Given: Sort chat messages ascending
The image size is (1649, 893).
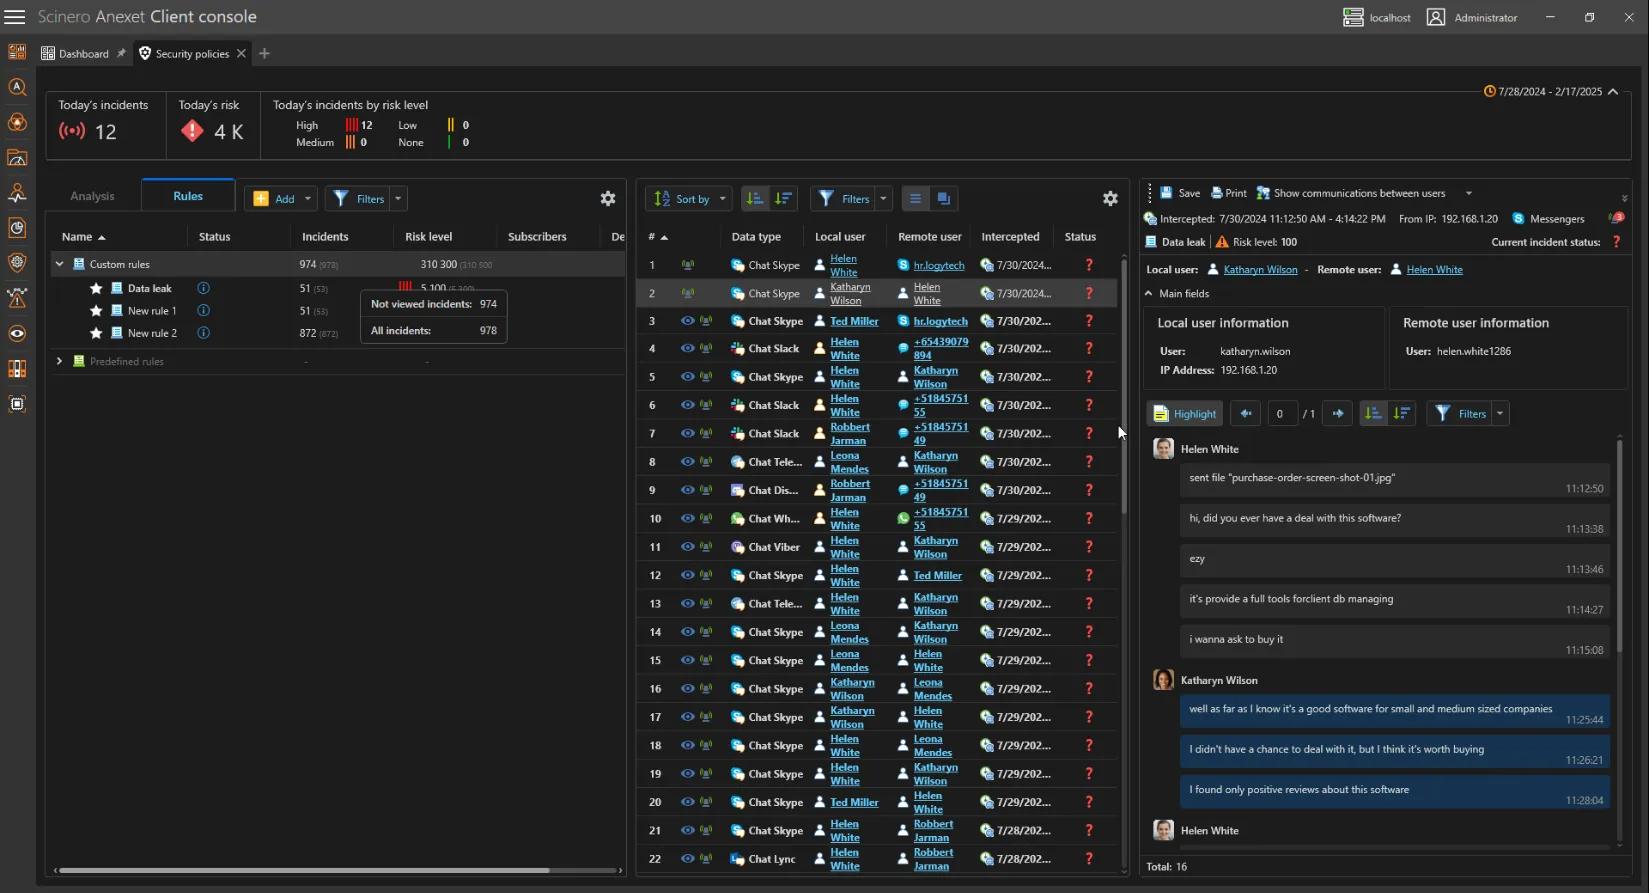Looking at the screenshot, I should pos(1374,413).
